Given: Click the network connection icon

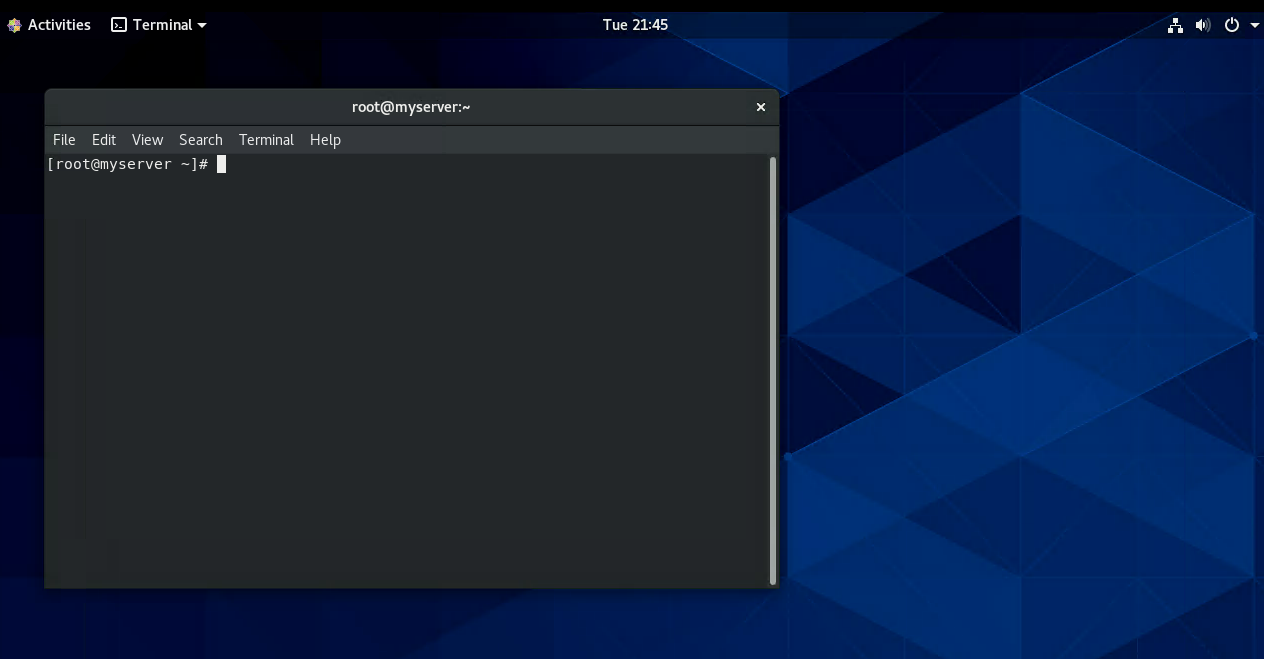Looking at the screenshot, I should point(1175,25).
